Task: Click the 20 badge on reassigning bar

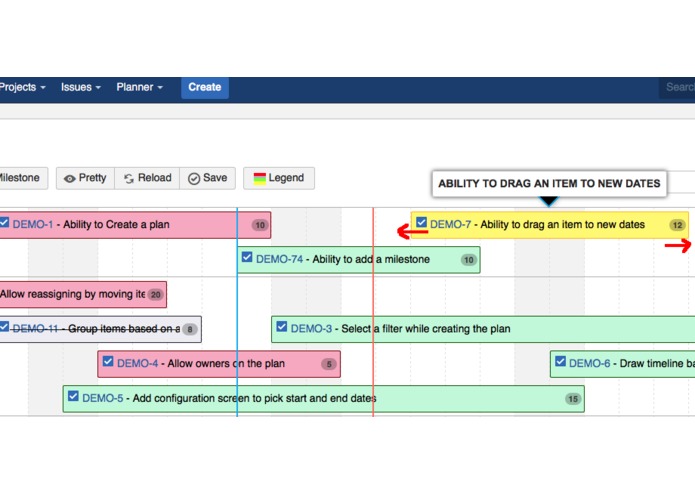Action: (x=156, y=295)
